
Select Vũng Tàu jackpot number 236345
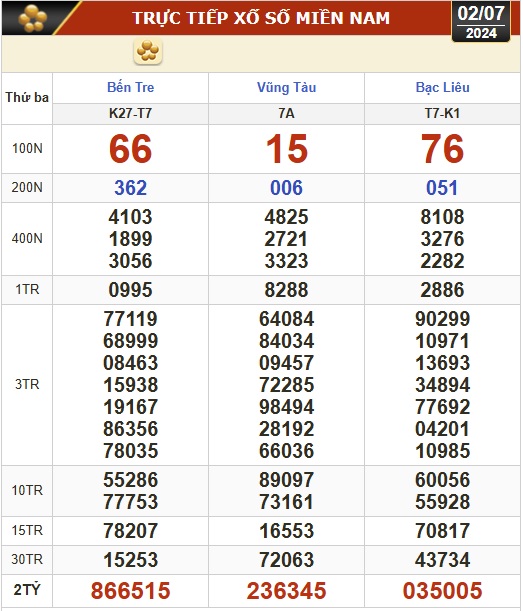pos(286,590)
